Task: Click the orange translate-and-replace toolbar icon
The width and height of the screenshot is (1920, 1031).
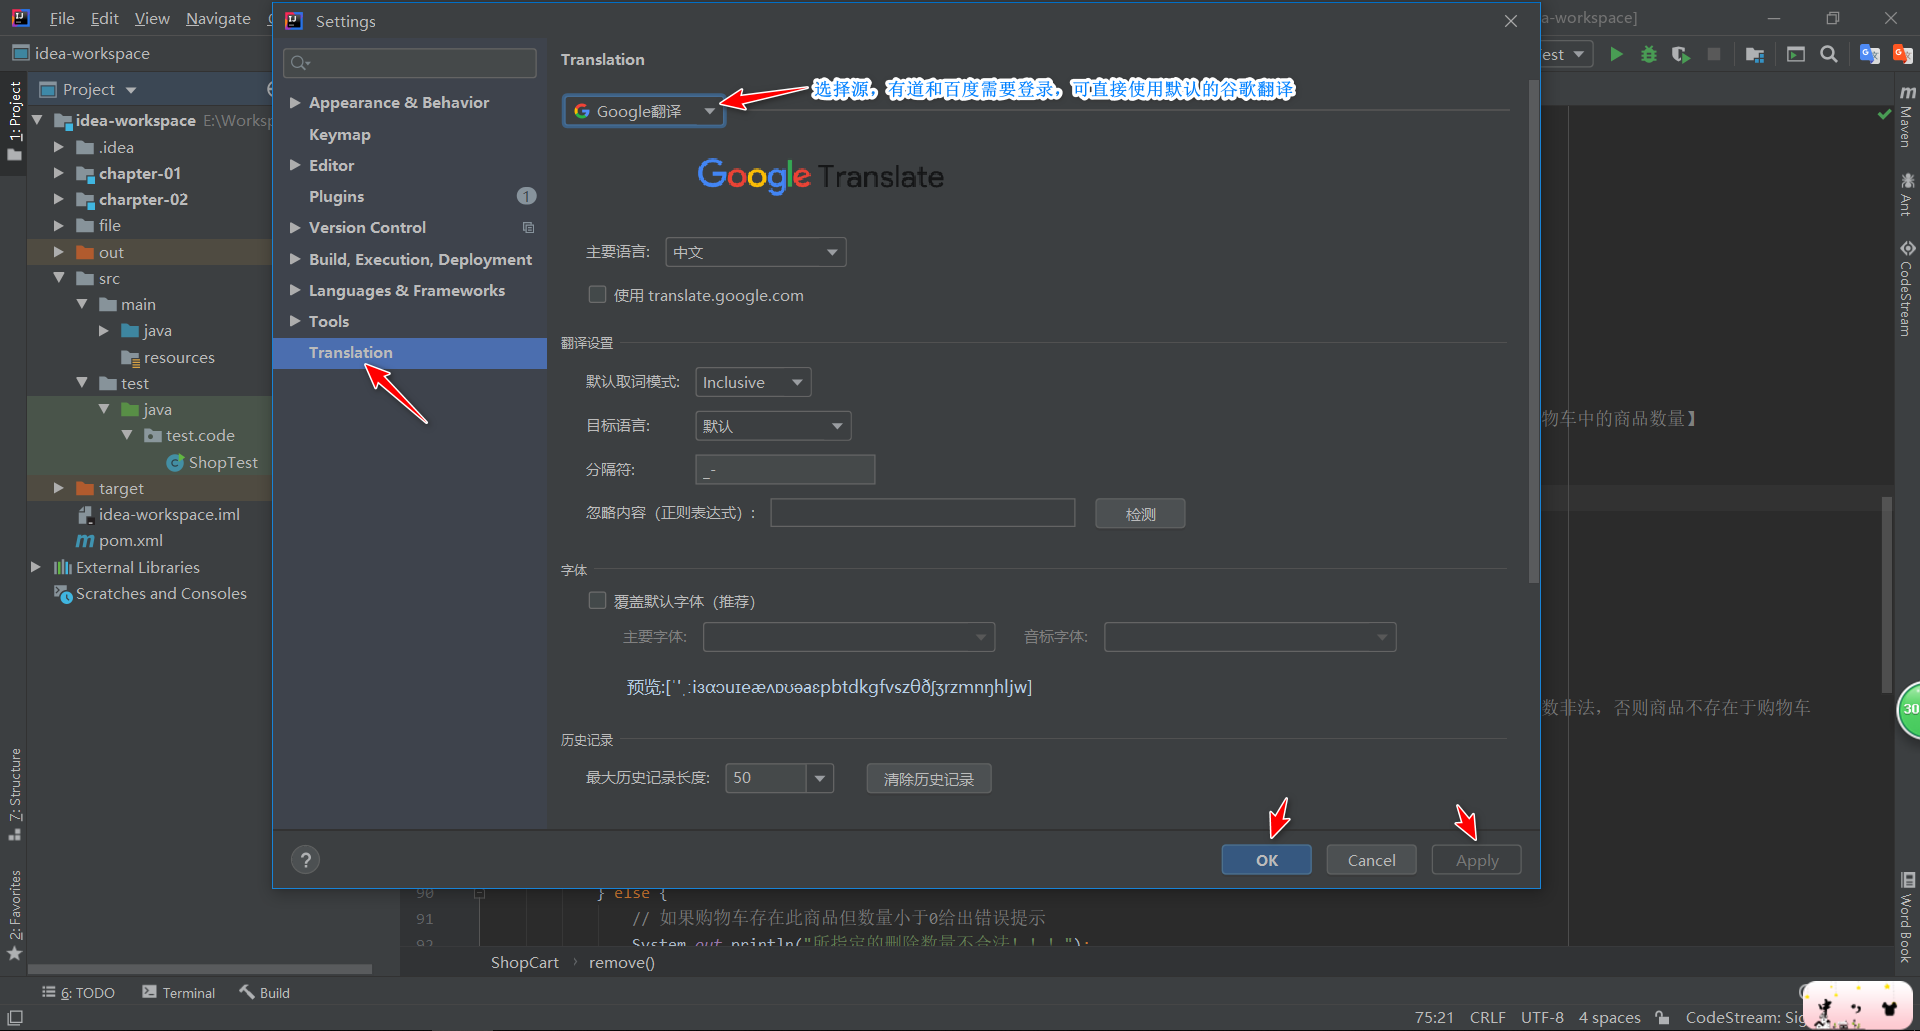Action: coord(1902,54)
